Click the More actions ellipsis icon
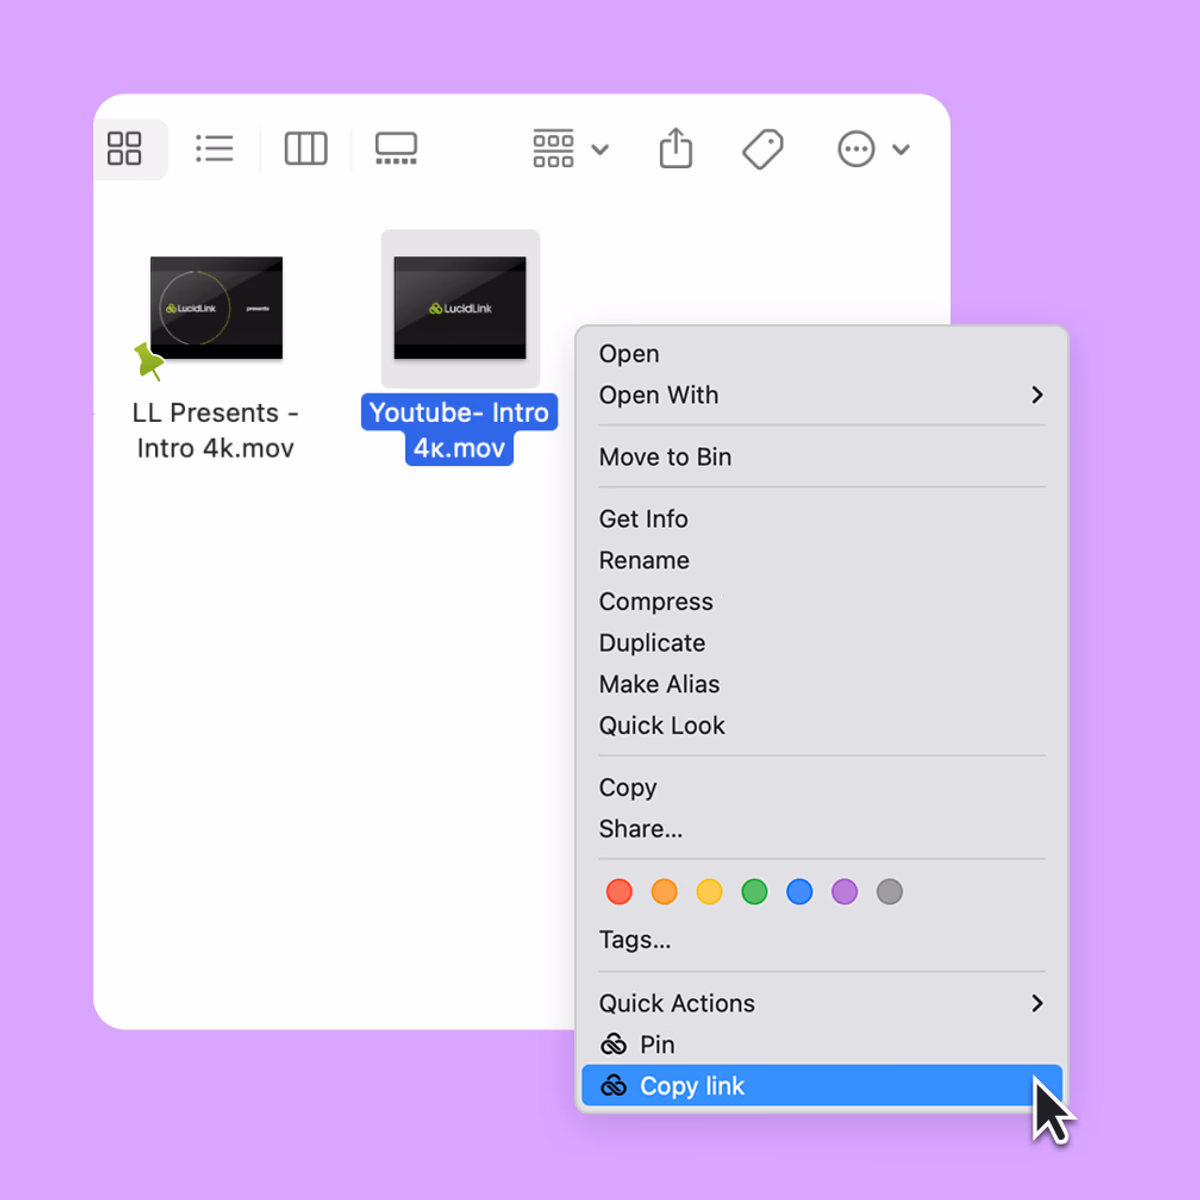 856,148
